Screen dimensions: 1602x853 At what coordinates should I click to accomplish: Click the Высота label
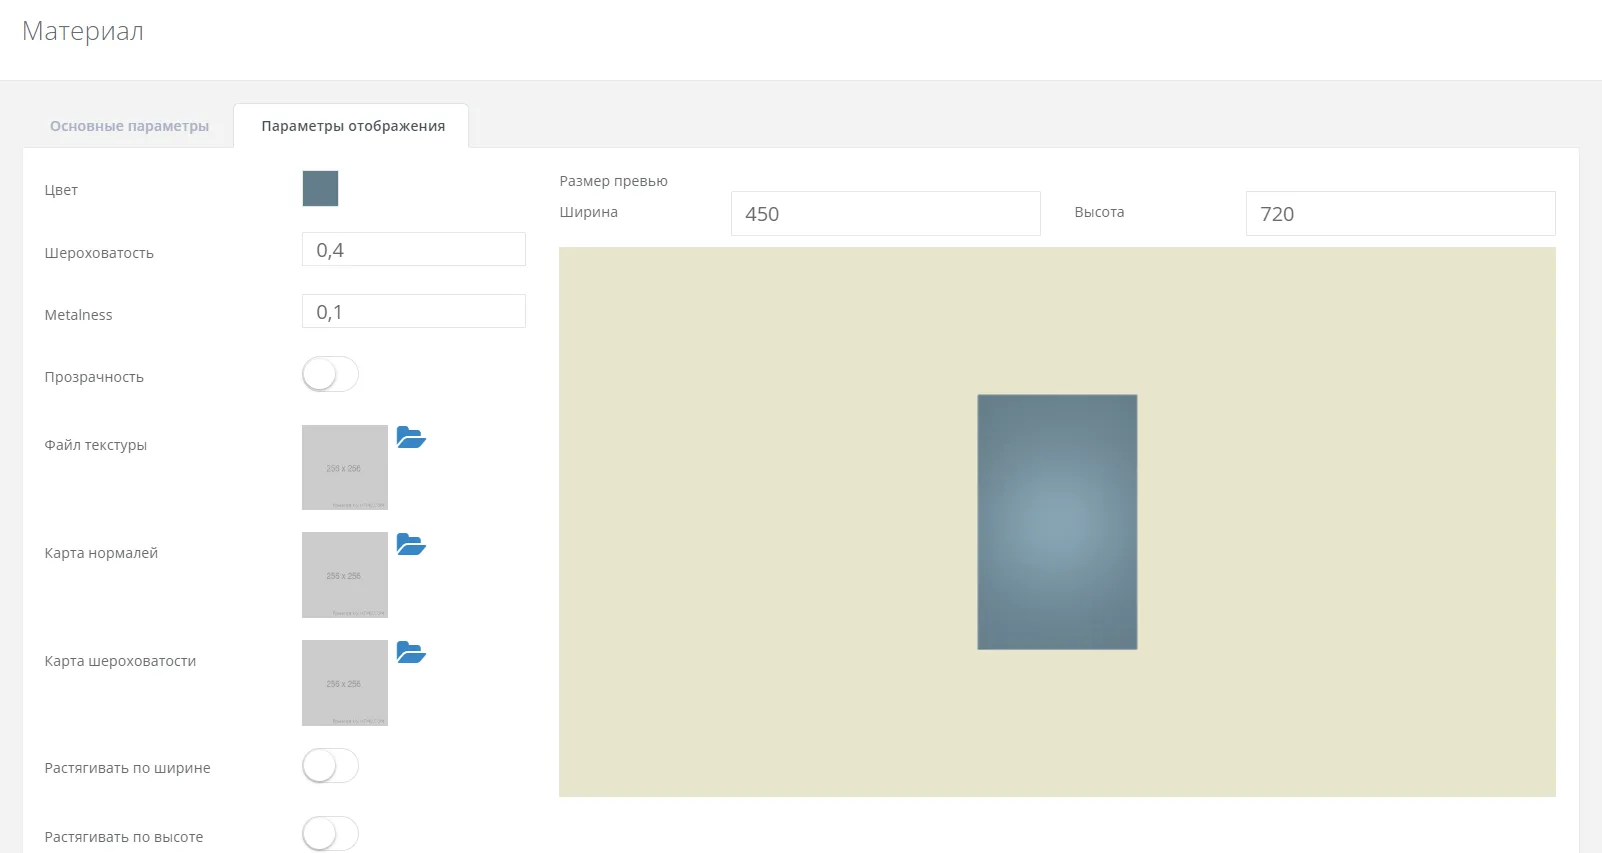(1099, 212)
